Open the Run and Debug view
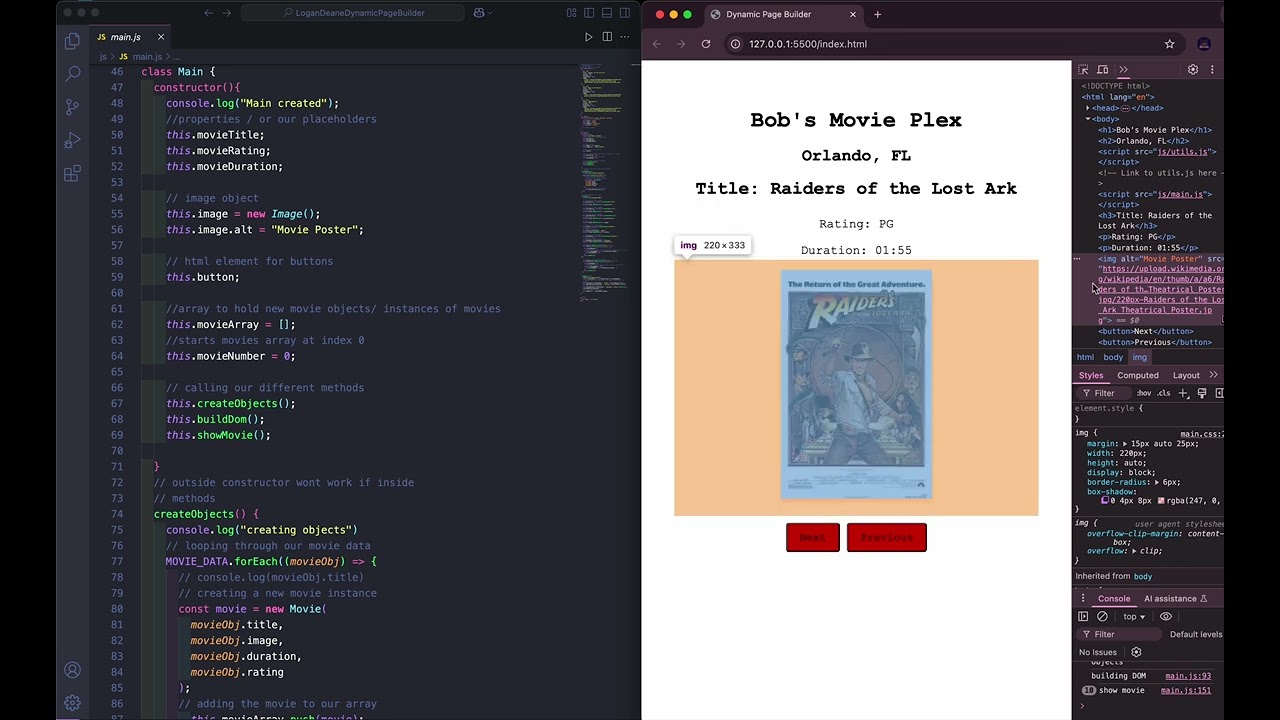The image size is (1280, 720). (x=72, y=140)
